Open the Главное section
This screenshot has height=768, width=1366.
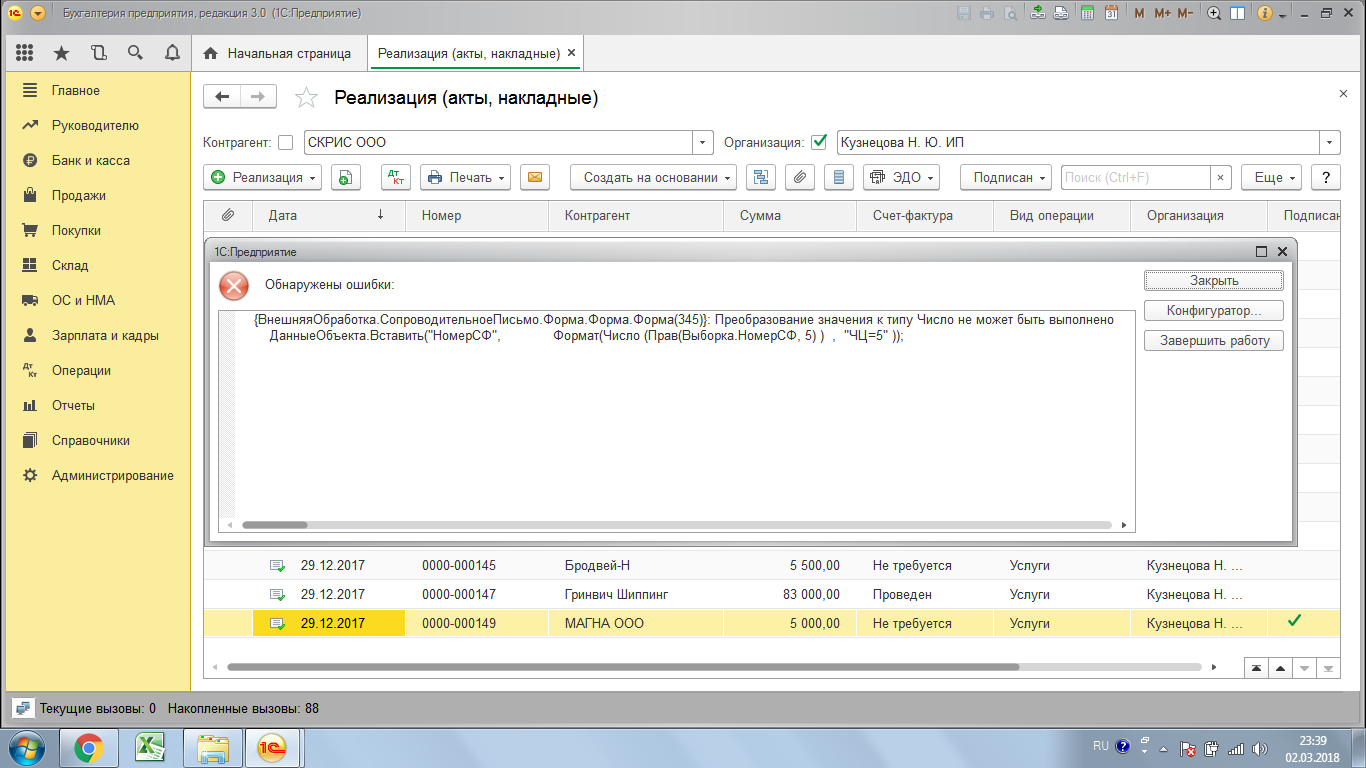click(x=76, y=90)
